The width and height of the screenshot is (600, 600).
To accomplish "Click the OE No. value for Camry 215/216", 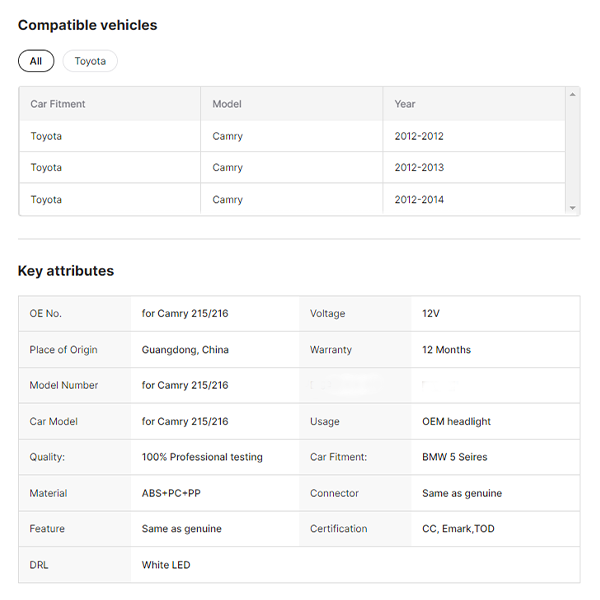I will coord(185,314).
